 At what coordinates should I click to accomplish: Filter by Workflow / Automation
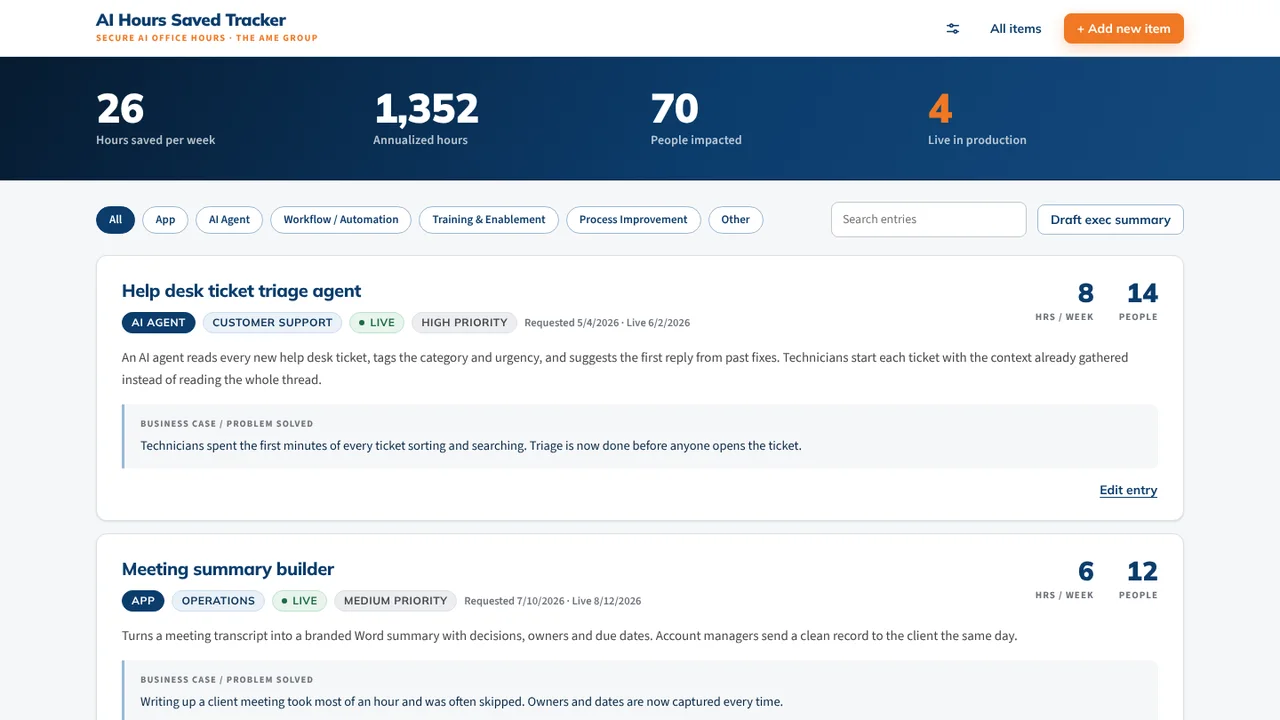click(x=340, y=220)
